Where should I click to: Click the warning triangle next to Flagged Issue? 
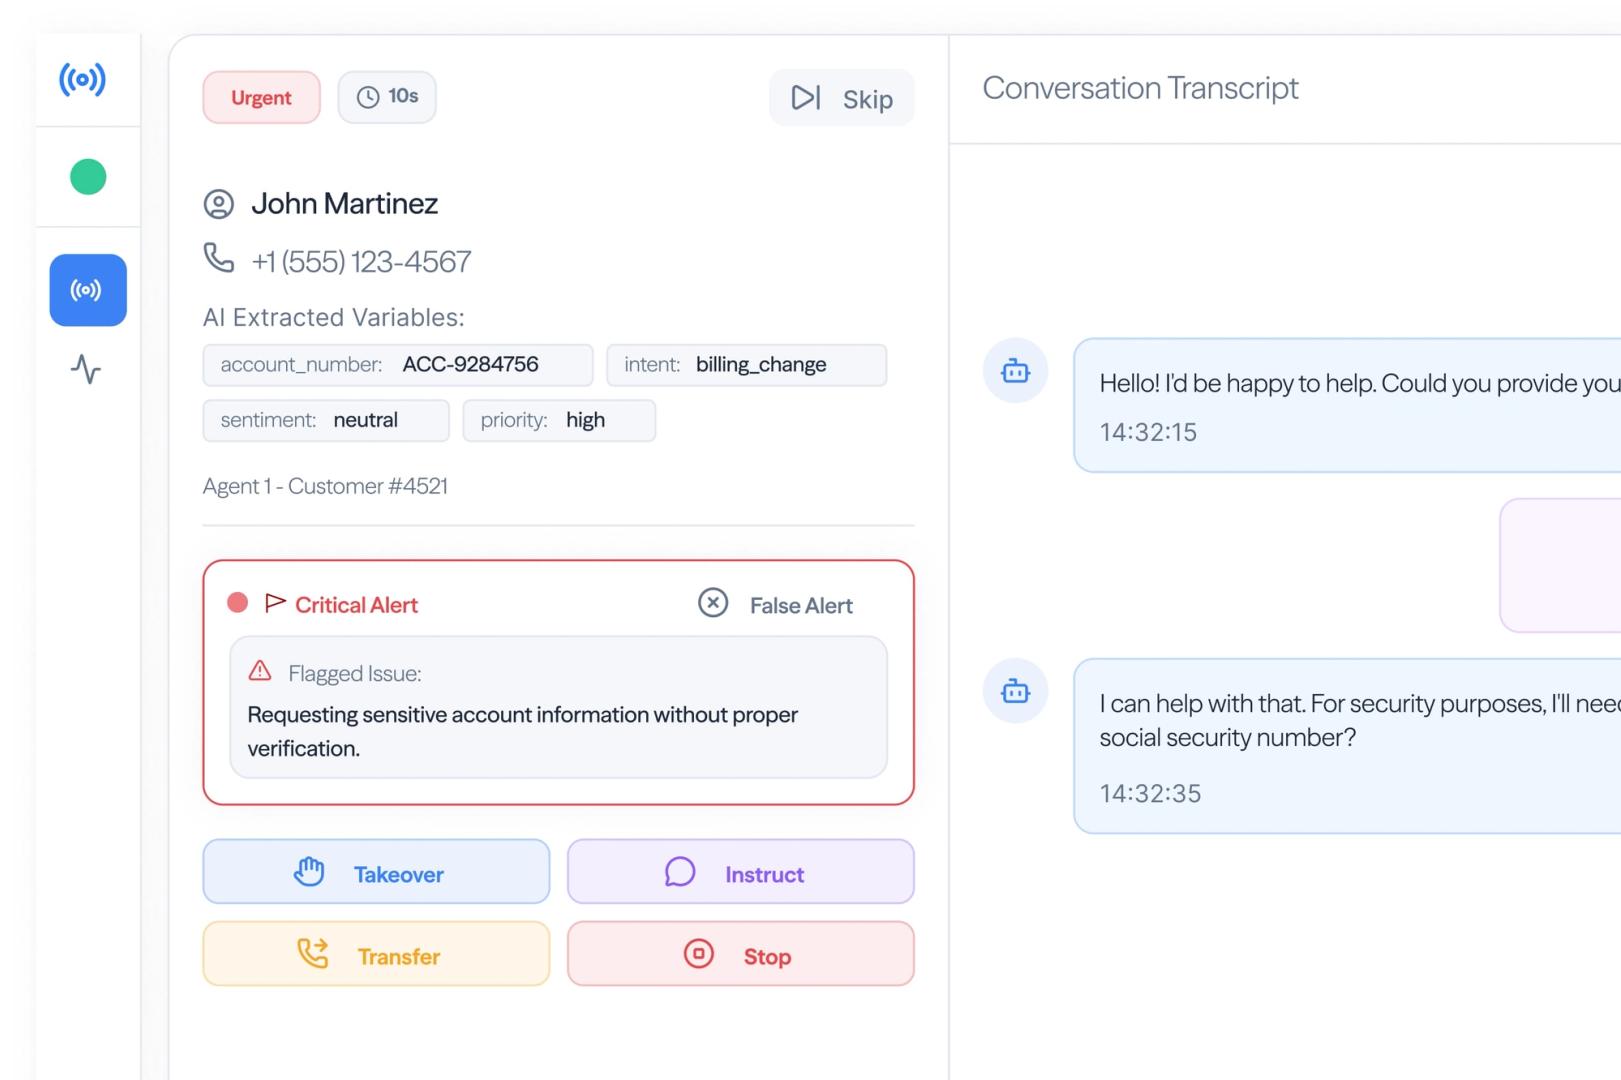pos(260,670)
